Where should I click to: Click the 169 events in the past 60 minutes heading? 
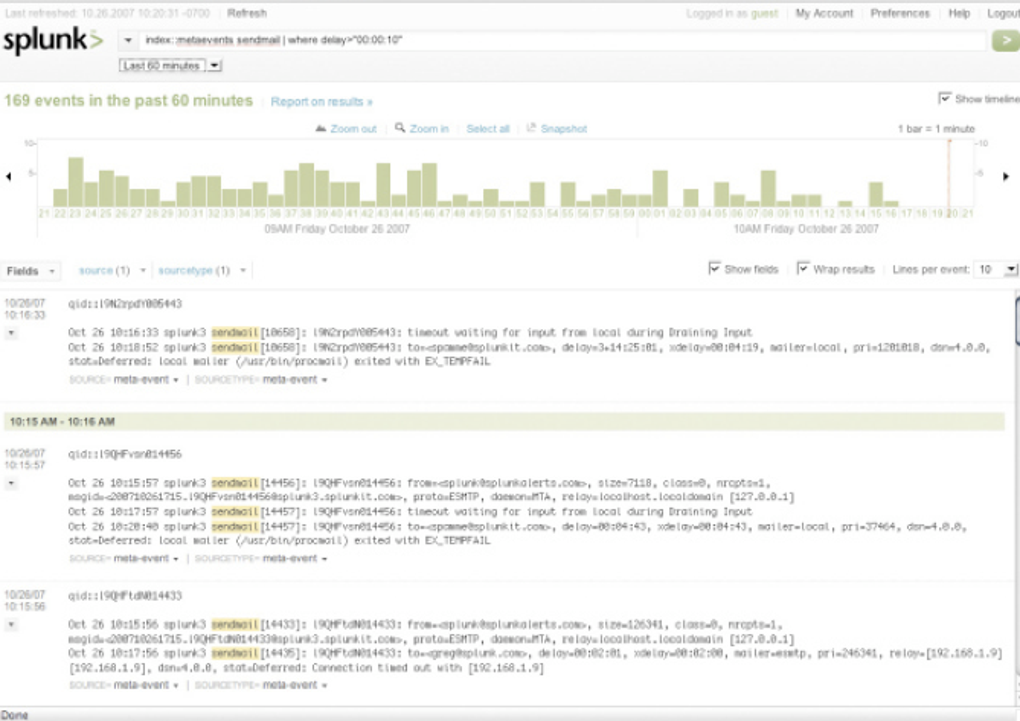pyautogui.click(x=128, y=101)
